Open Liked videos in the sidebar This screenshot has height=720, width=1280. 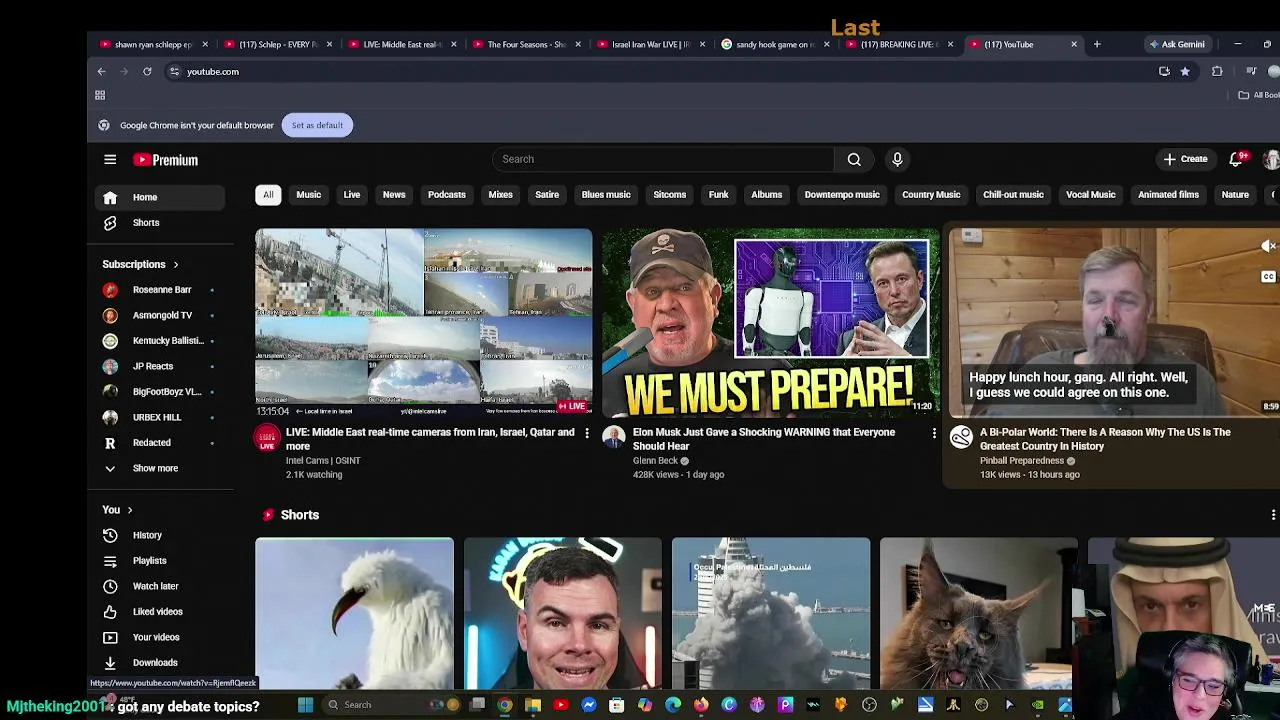(x=162, y=612)
